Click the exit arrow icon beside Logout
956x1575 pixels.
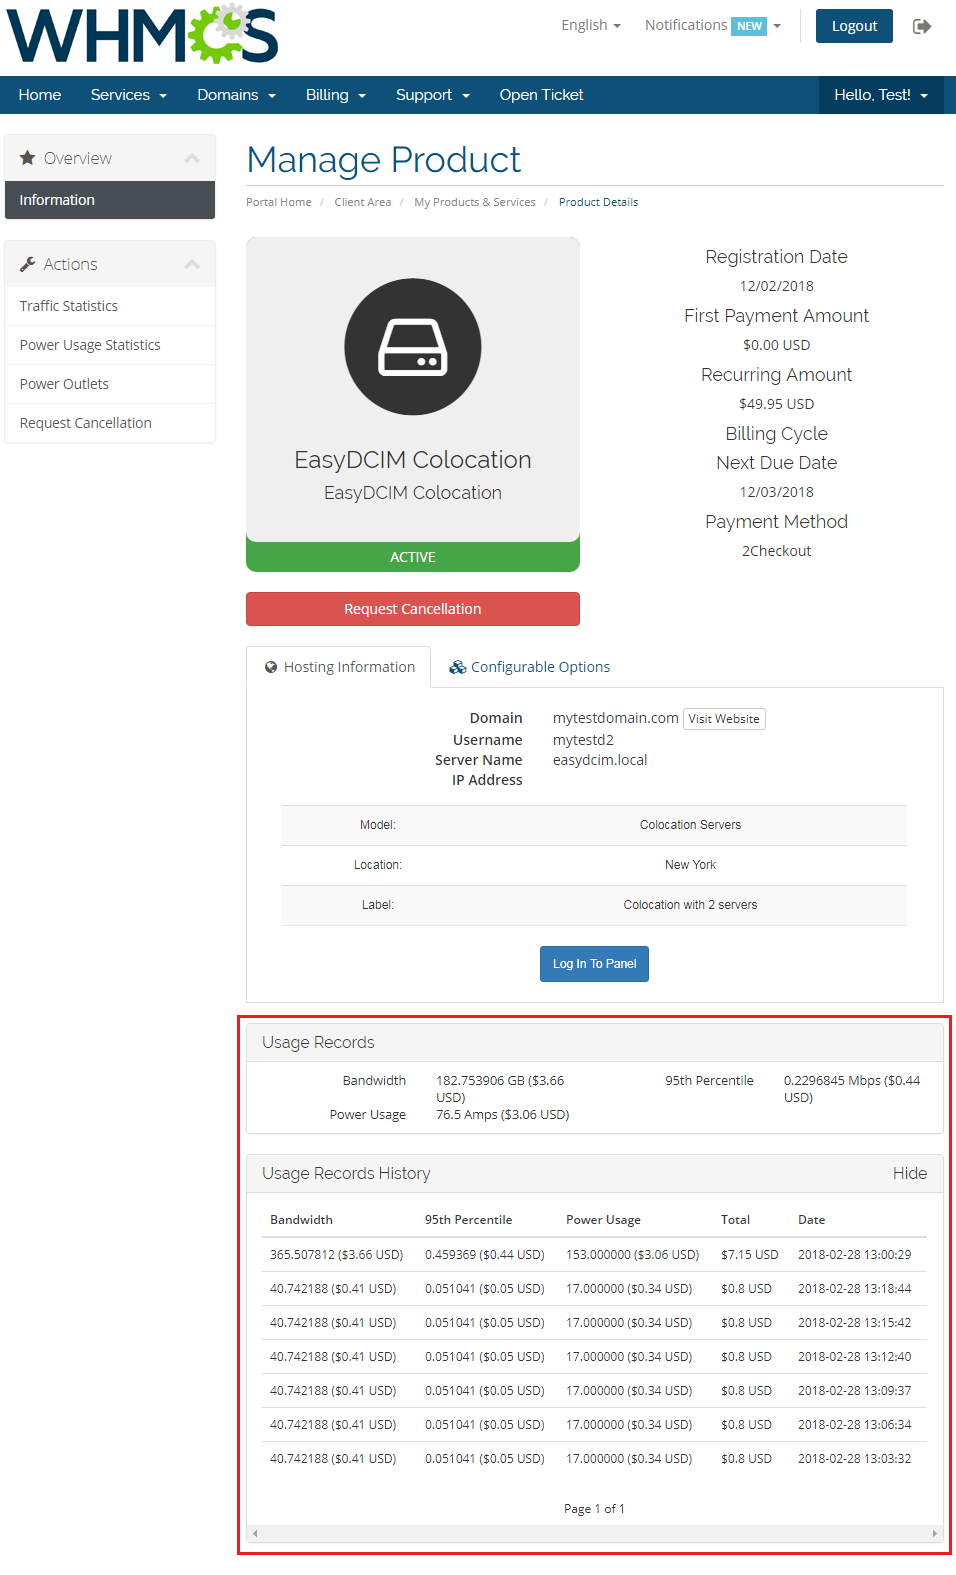coord(922,26)
